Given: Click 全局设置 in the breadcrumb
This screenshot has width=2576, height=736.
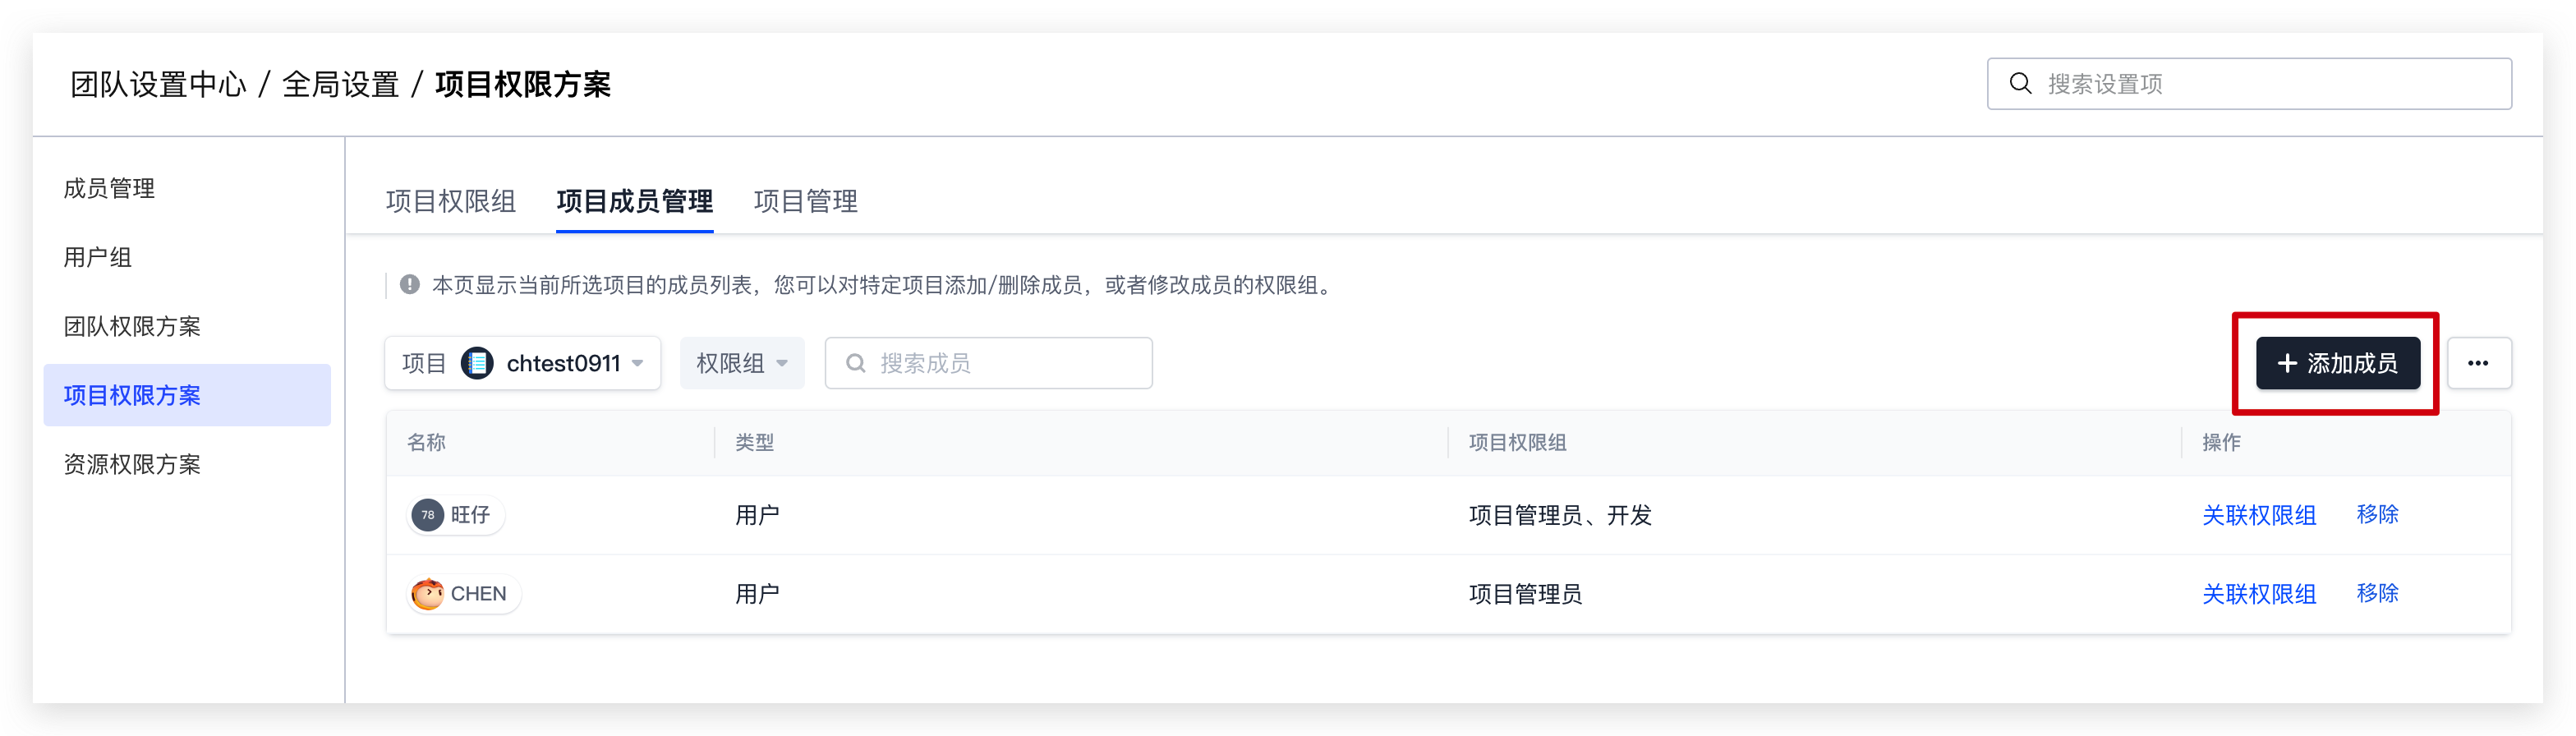Looking at the screenshot, I should point(341,85).
